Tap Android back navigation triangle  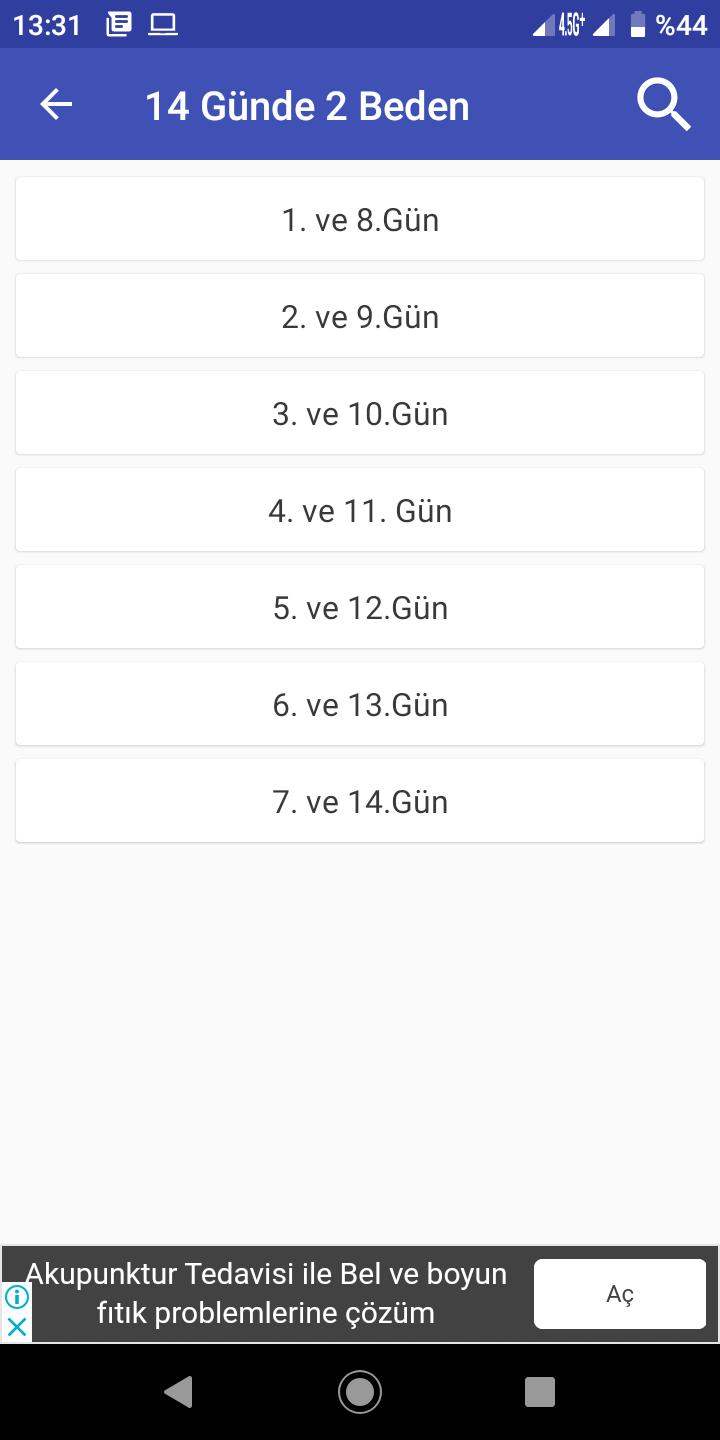tap(178, 1392)
